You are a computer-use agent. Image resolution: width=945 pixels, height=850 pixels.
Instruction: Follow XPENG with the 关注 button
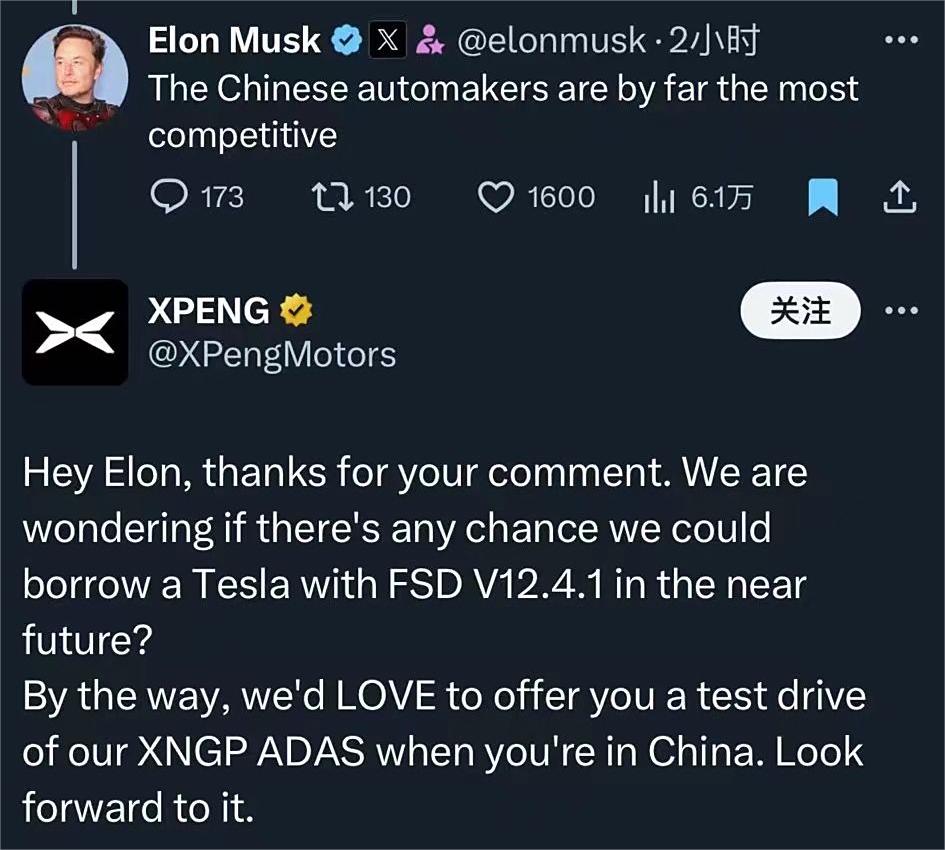pos(800,311)
